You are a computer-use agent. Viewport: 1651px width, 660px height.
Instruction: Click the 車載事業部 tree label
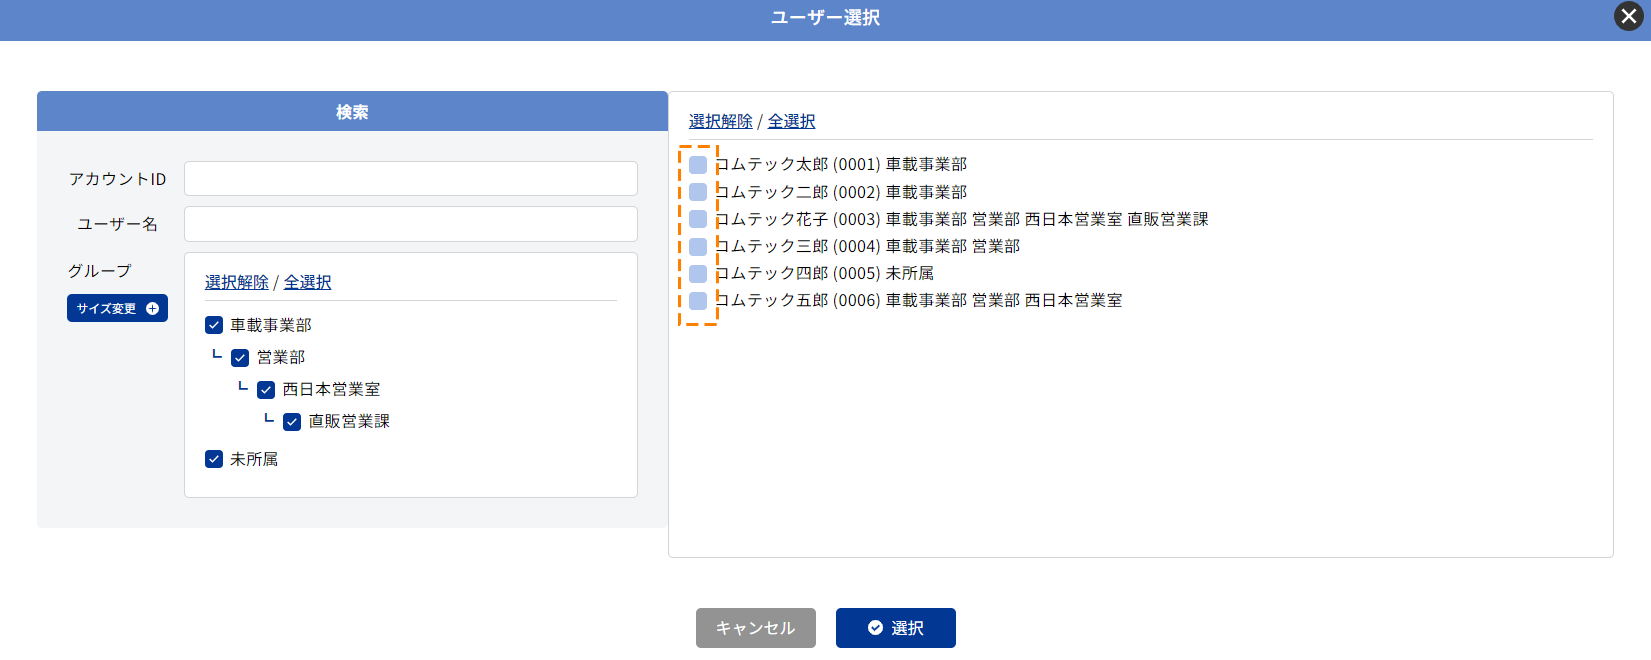(x=271, y=325)
